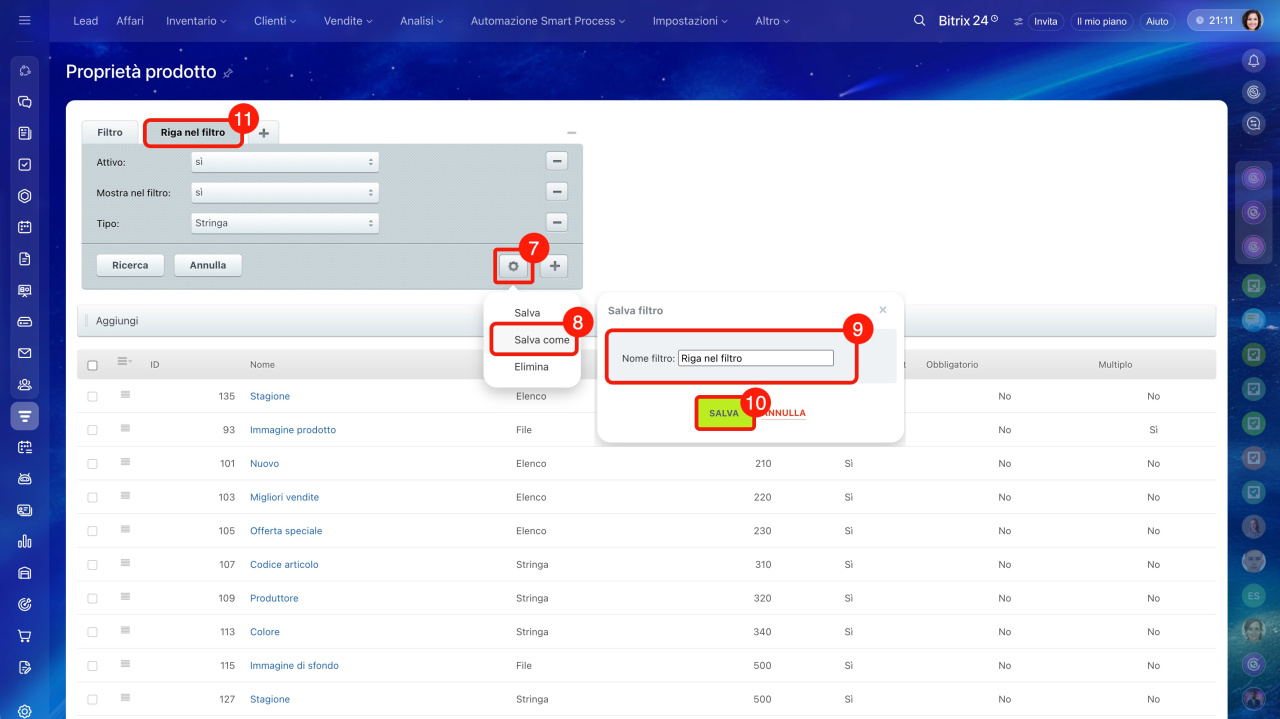Click the hamburger menu icon top left

click(25, 21)
